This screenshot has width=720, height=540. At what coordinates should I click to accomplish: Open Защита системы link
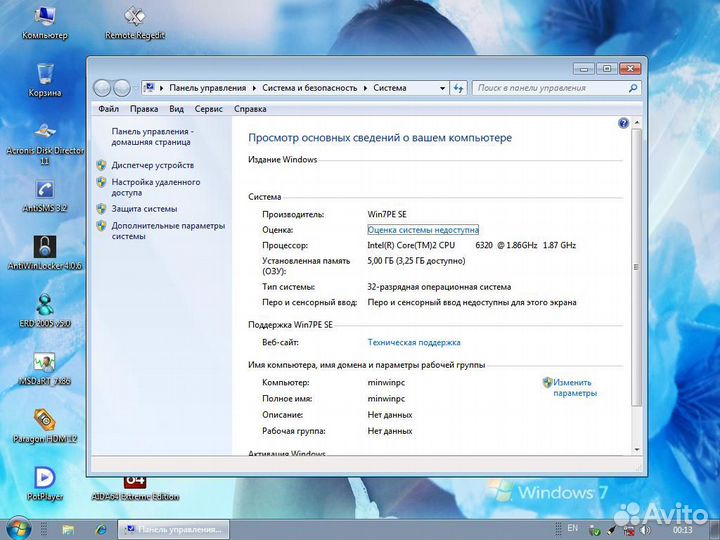click(x=144, y=208)
